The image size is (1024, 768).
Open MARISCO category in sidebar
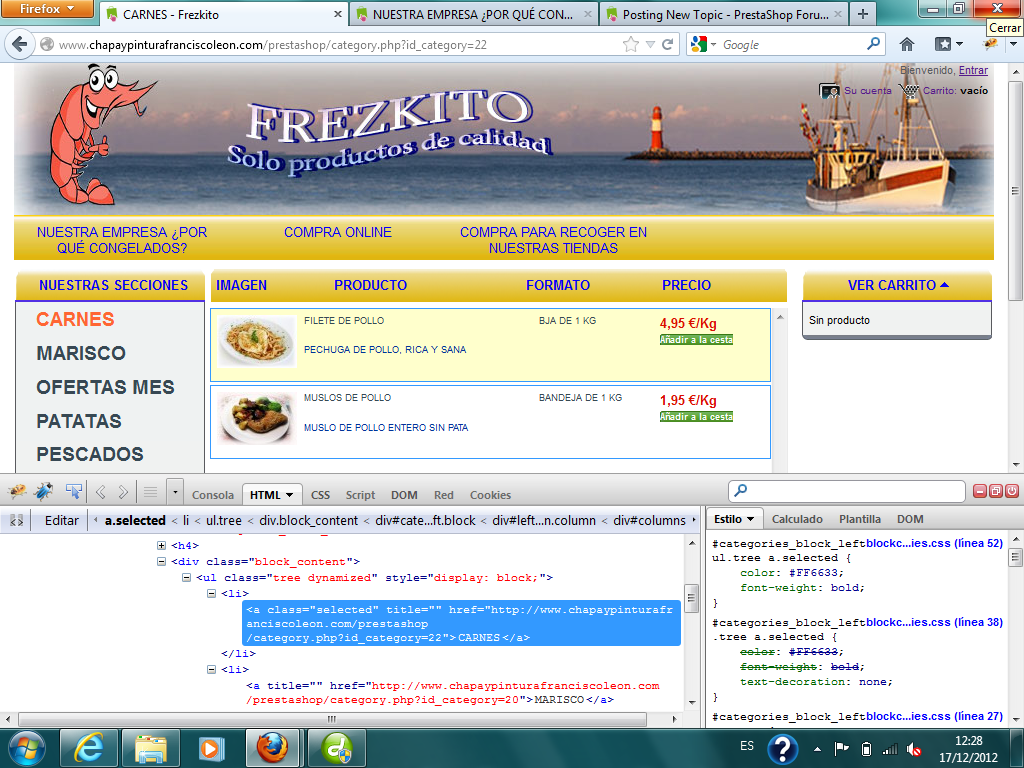(x=81, y=353)
